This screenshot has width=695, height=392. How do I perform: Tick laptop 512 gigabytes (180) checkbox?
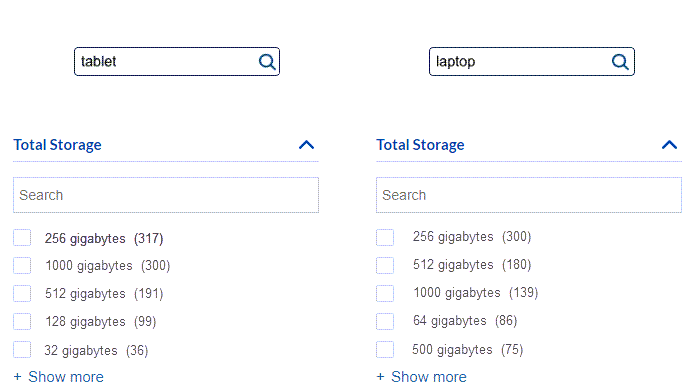(x=385, y=266)
